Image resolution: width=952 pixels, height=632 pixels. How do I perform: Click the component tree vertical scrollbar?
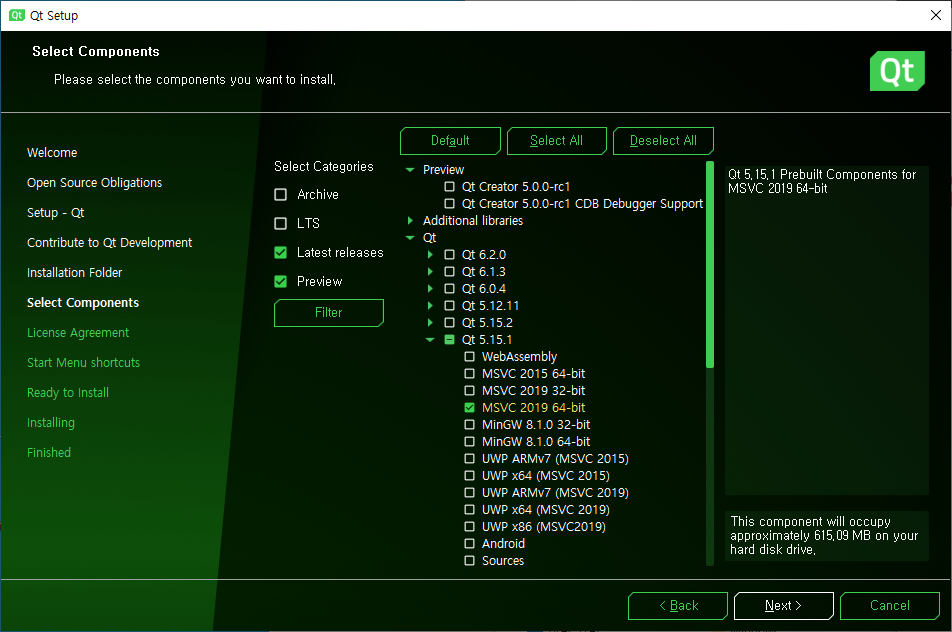coord(710,265)
